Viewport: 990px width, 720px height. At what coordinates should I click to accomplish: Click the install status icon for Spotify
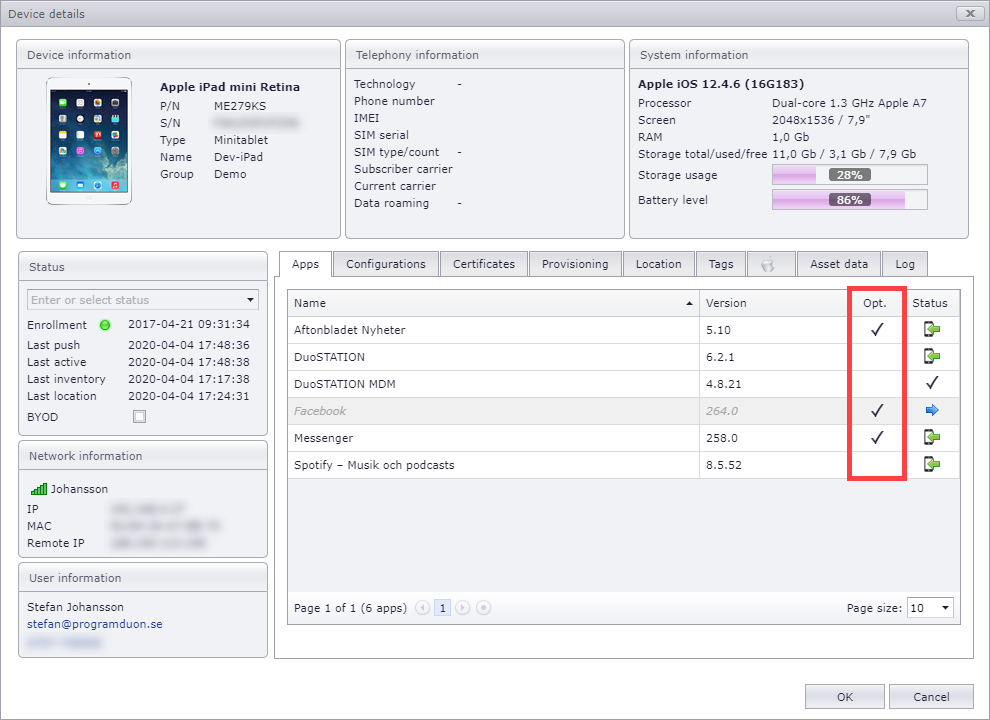(x=932, y=464)
